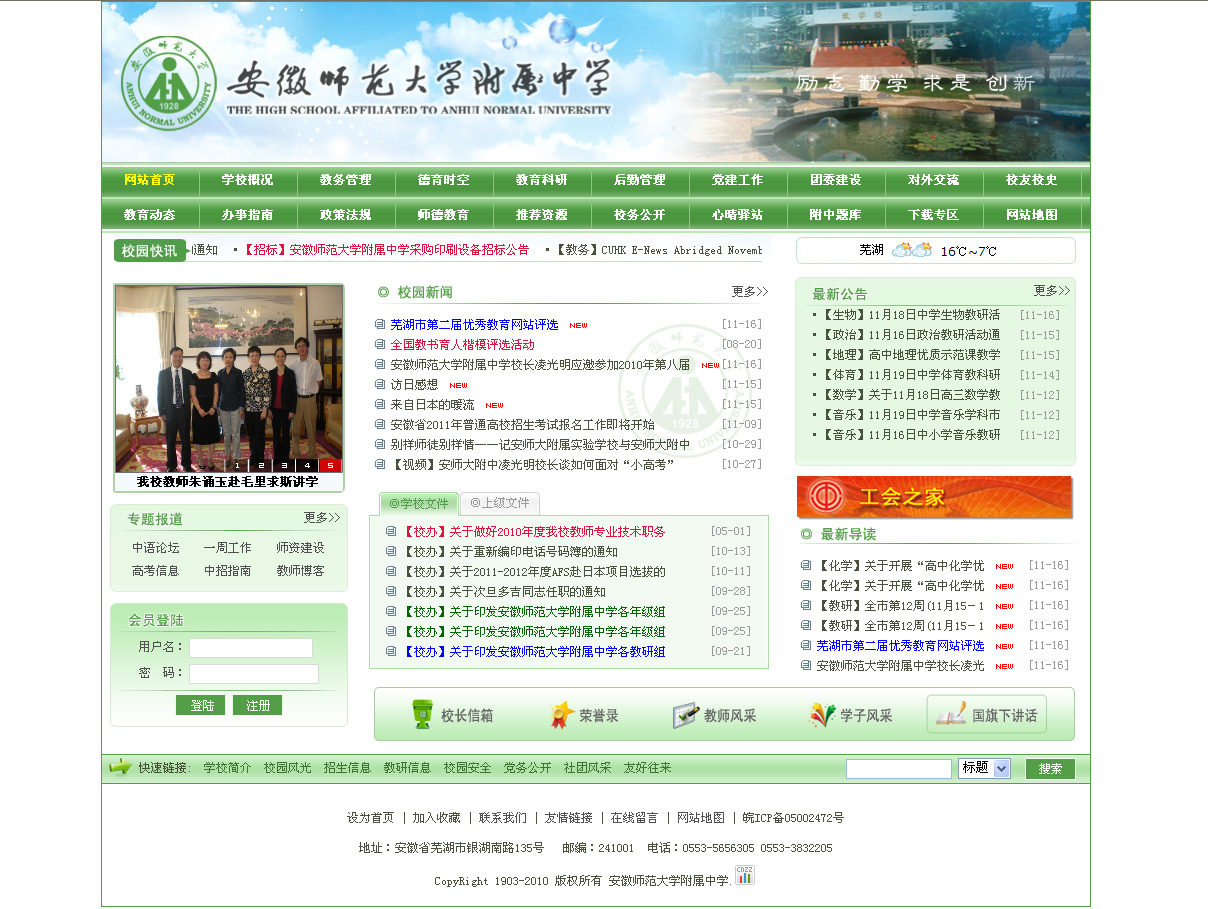Go to 网站首页 in navigation bar
1208x909 pixels.
coord(150,180)
